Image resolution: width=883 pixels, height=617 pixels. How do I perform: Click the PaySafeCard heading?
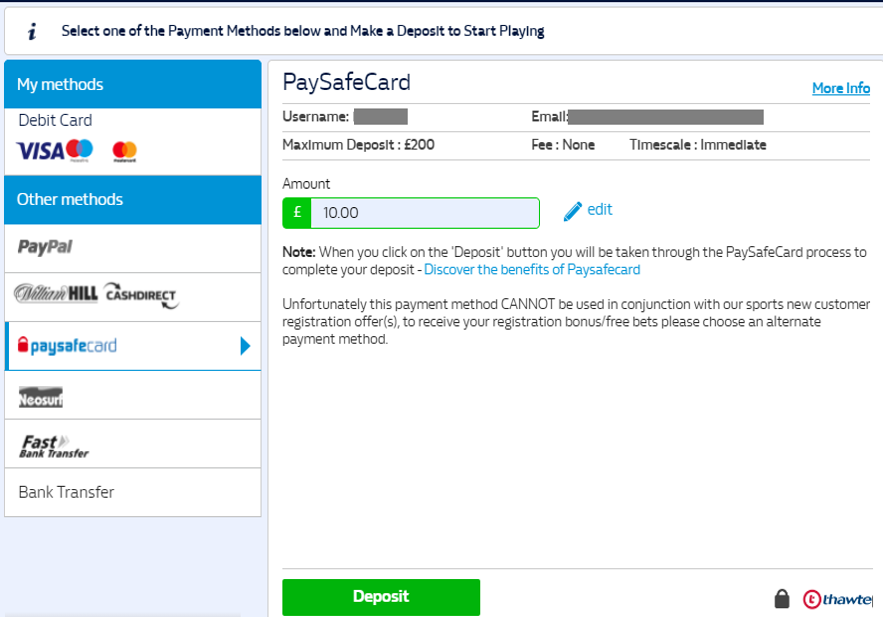tap(346, 82)
